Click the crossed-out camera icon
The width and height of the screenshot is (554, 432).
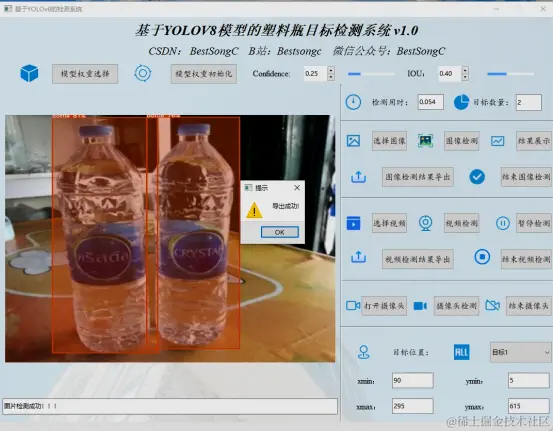coord(493,305)
